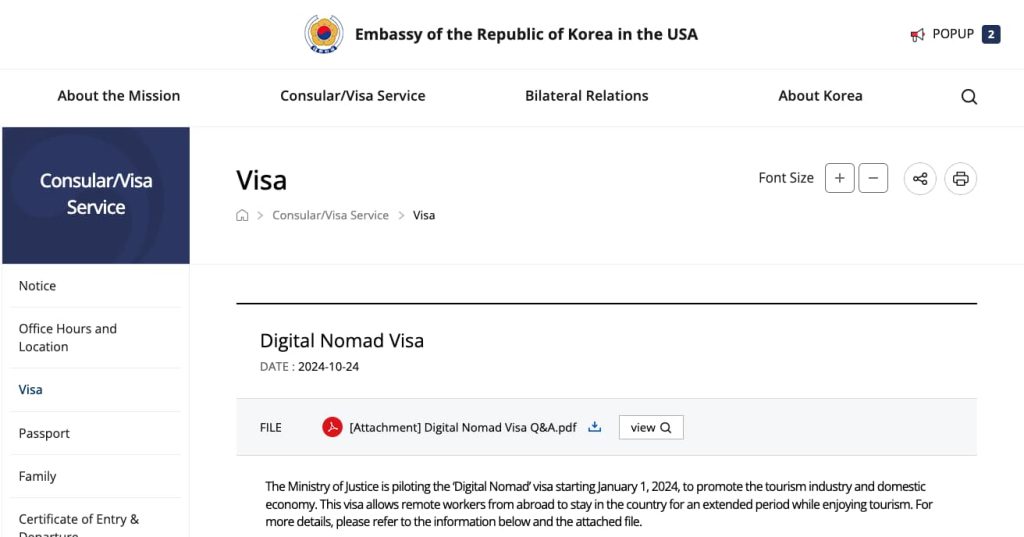
Task: Click Consular/Visa Service breadcrumb link
Action: point(330,215)
